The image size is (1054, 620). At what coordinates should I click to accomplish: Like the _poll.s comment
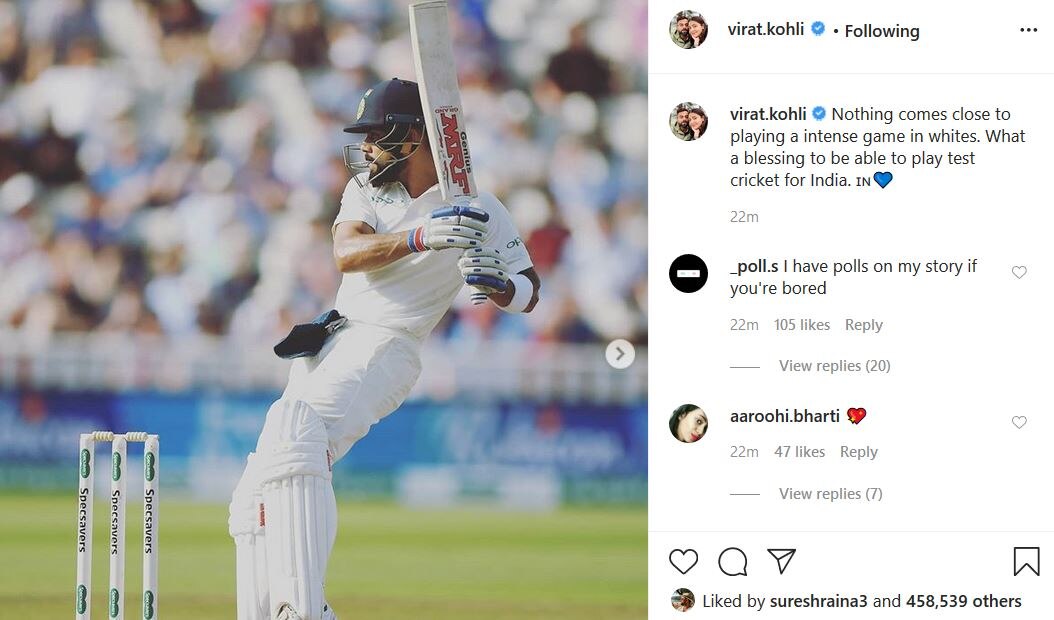(x=1019, y=272)
